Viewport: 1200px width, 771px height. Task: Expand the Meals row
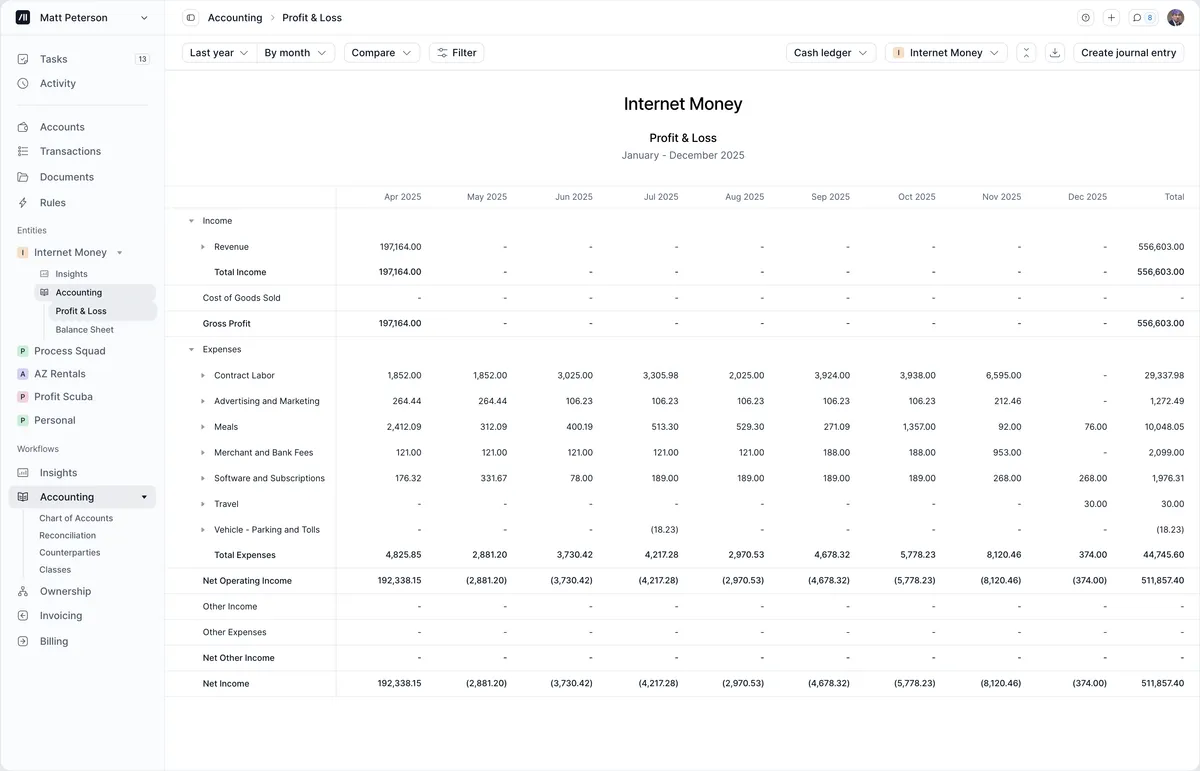point(203,427)
